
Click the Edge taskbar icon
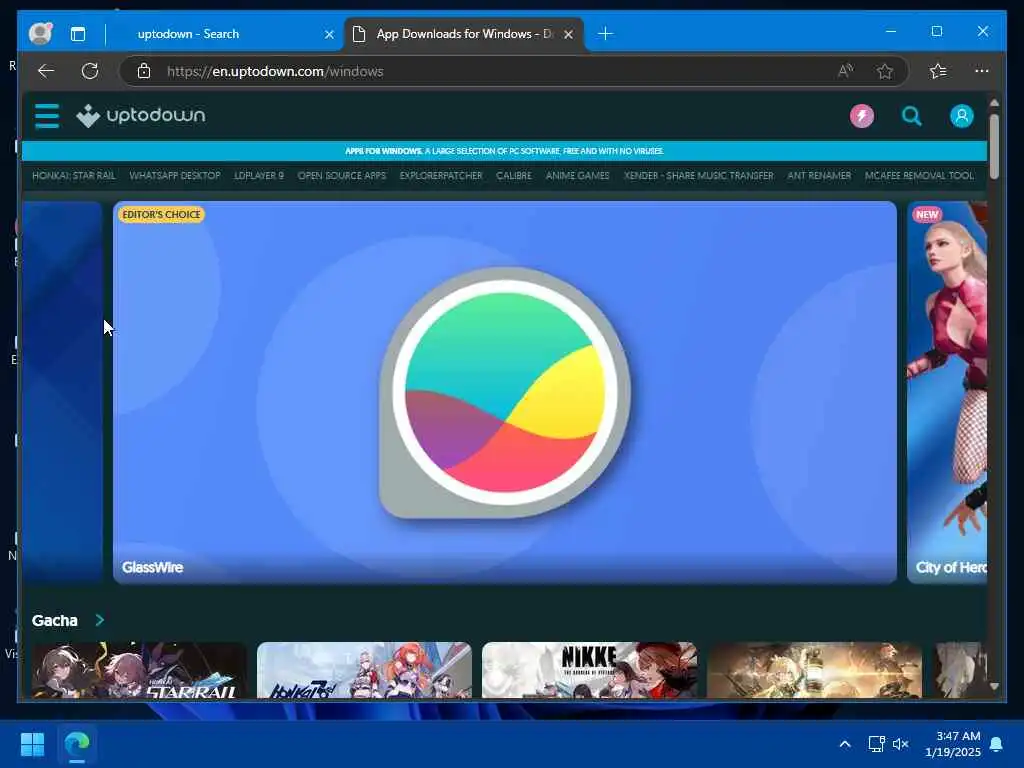(x=77, y=744)
